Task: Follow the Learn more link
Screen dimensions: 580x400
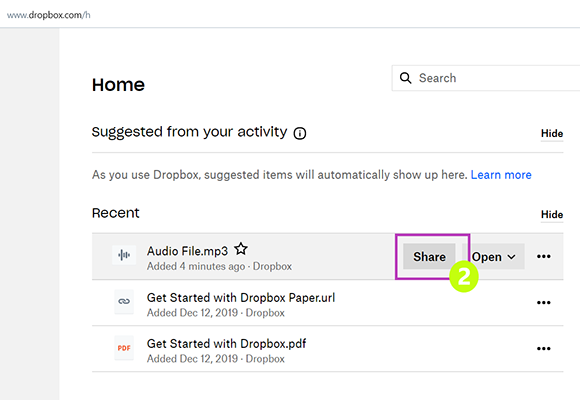Action: (x=501, y=175)
